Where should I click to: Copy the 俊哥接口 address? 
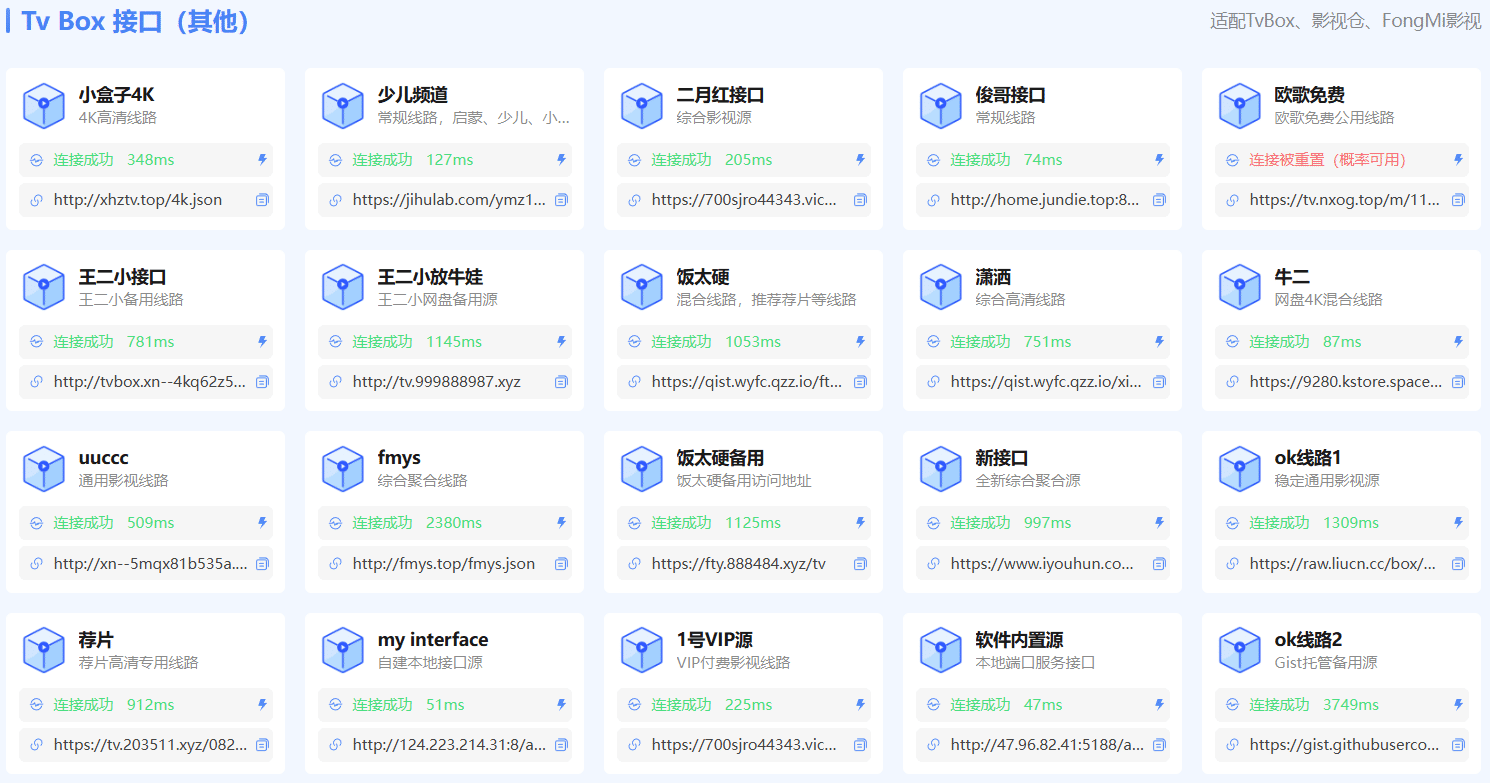(x=1159, y=200)
